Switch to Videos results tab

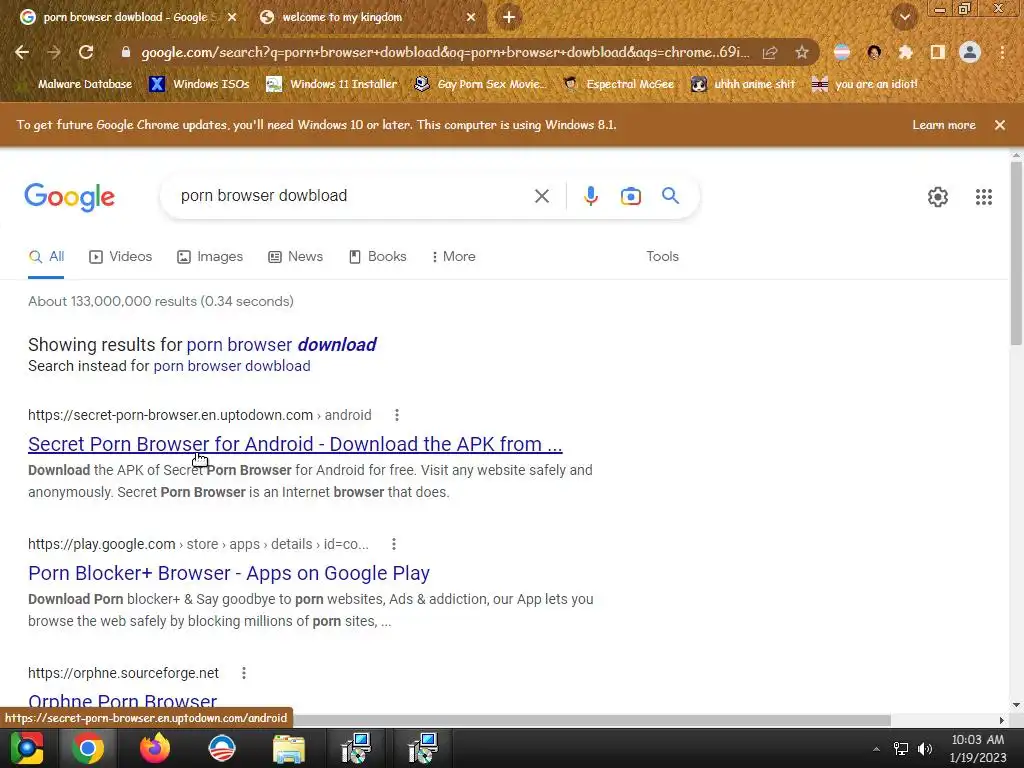coord(121,257)
